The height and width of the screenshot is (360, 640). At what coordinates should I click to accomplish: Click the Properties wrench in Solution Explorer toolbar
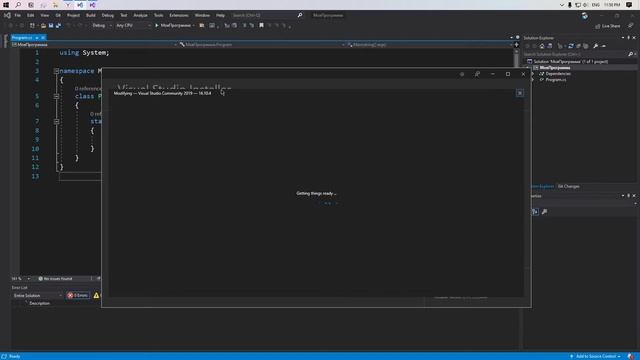[596, 46]
